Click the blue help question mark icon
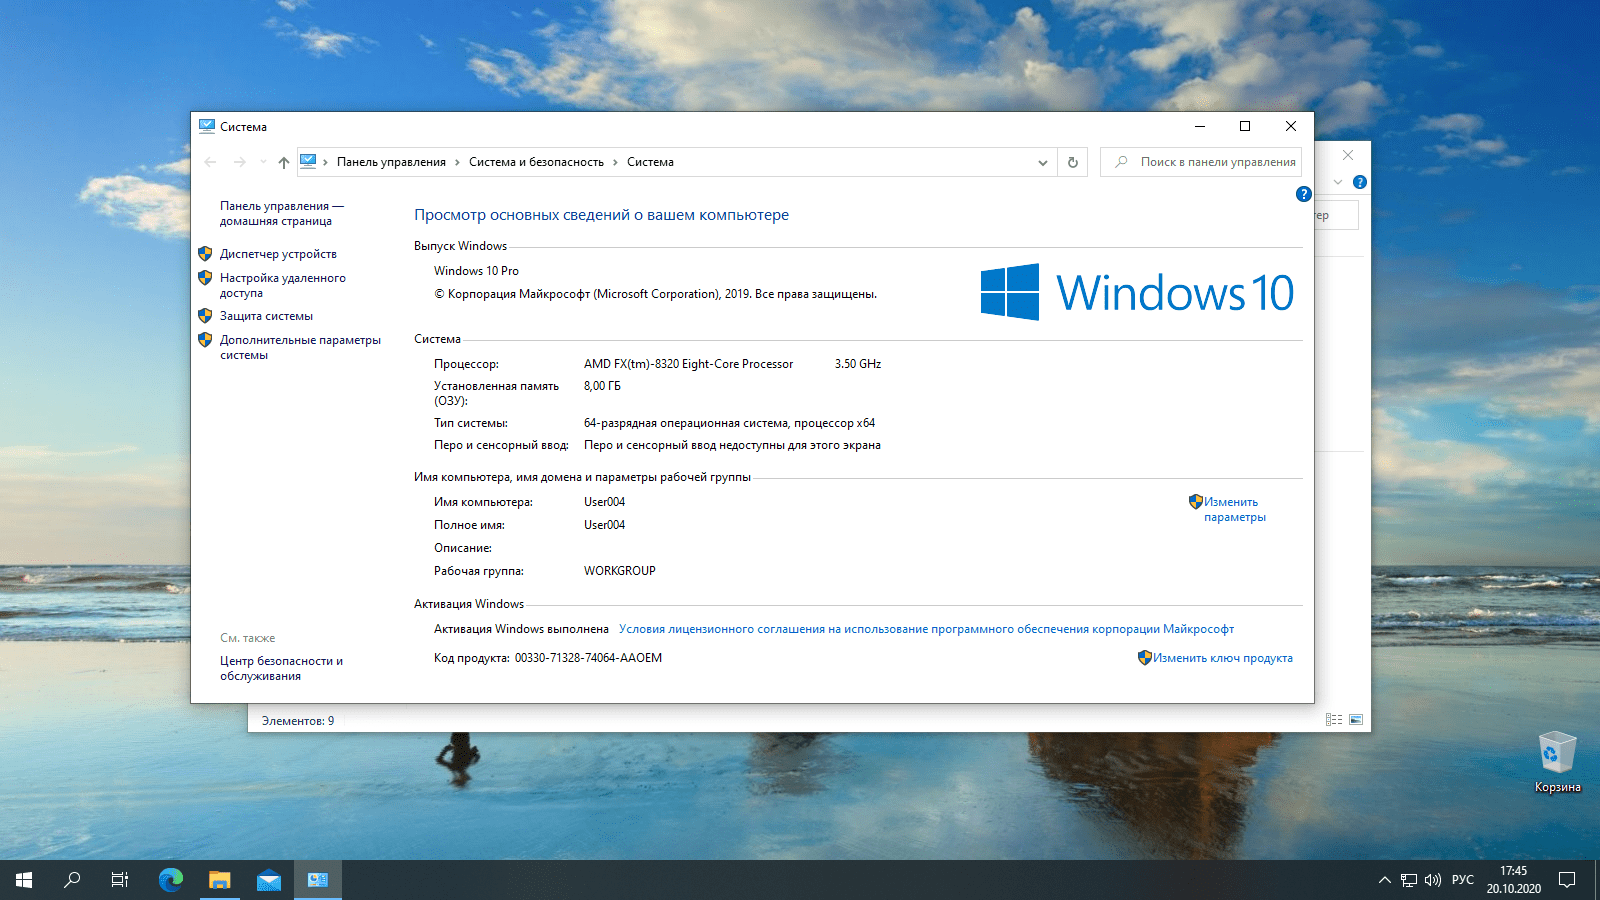Image resolution: width=1600 pixels, height=900 pixels. tap(1303, 194)
